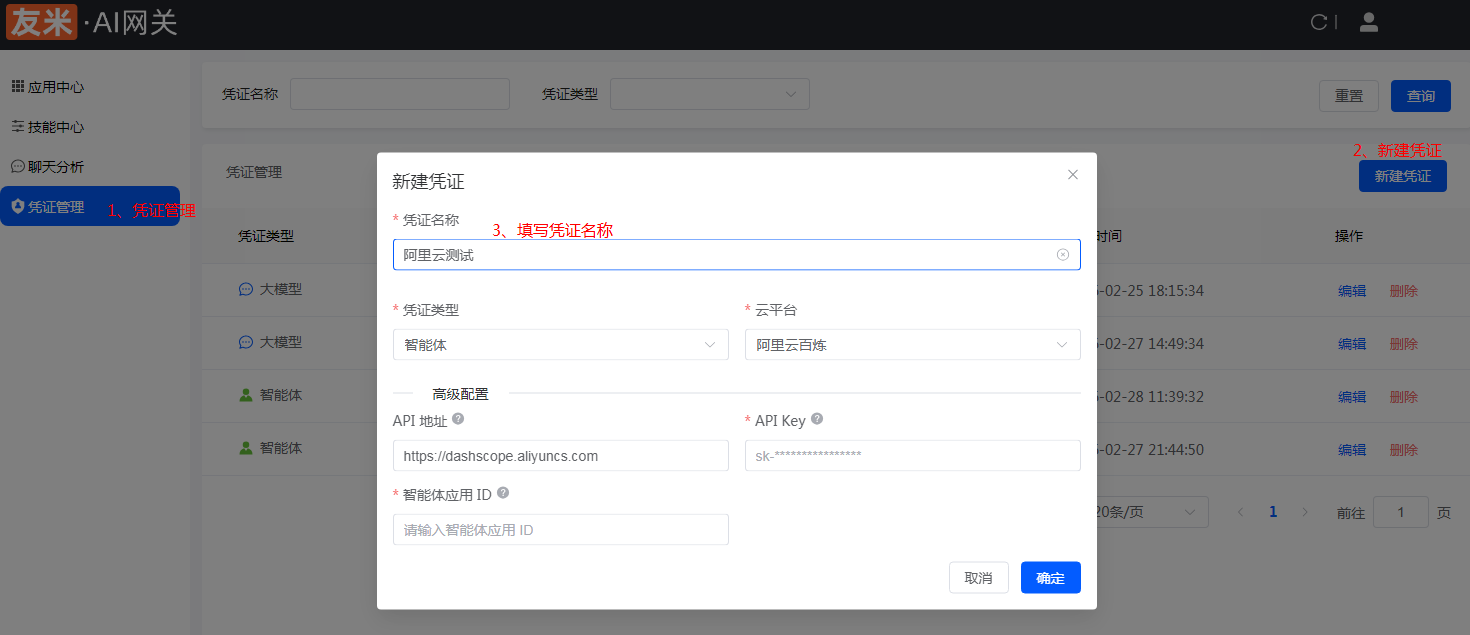Screen dimensions: 1470x635
Task: Select 聊天分析 from sidebar menu
Action: (x=56, y=167)
